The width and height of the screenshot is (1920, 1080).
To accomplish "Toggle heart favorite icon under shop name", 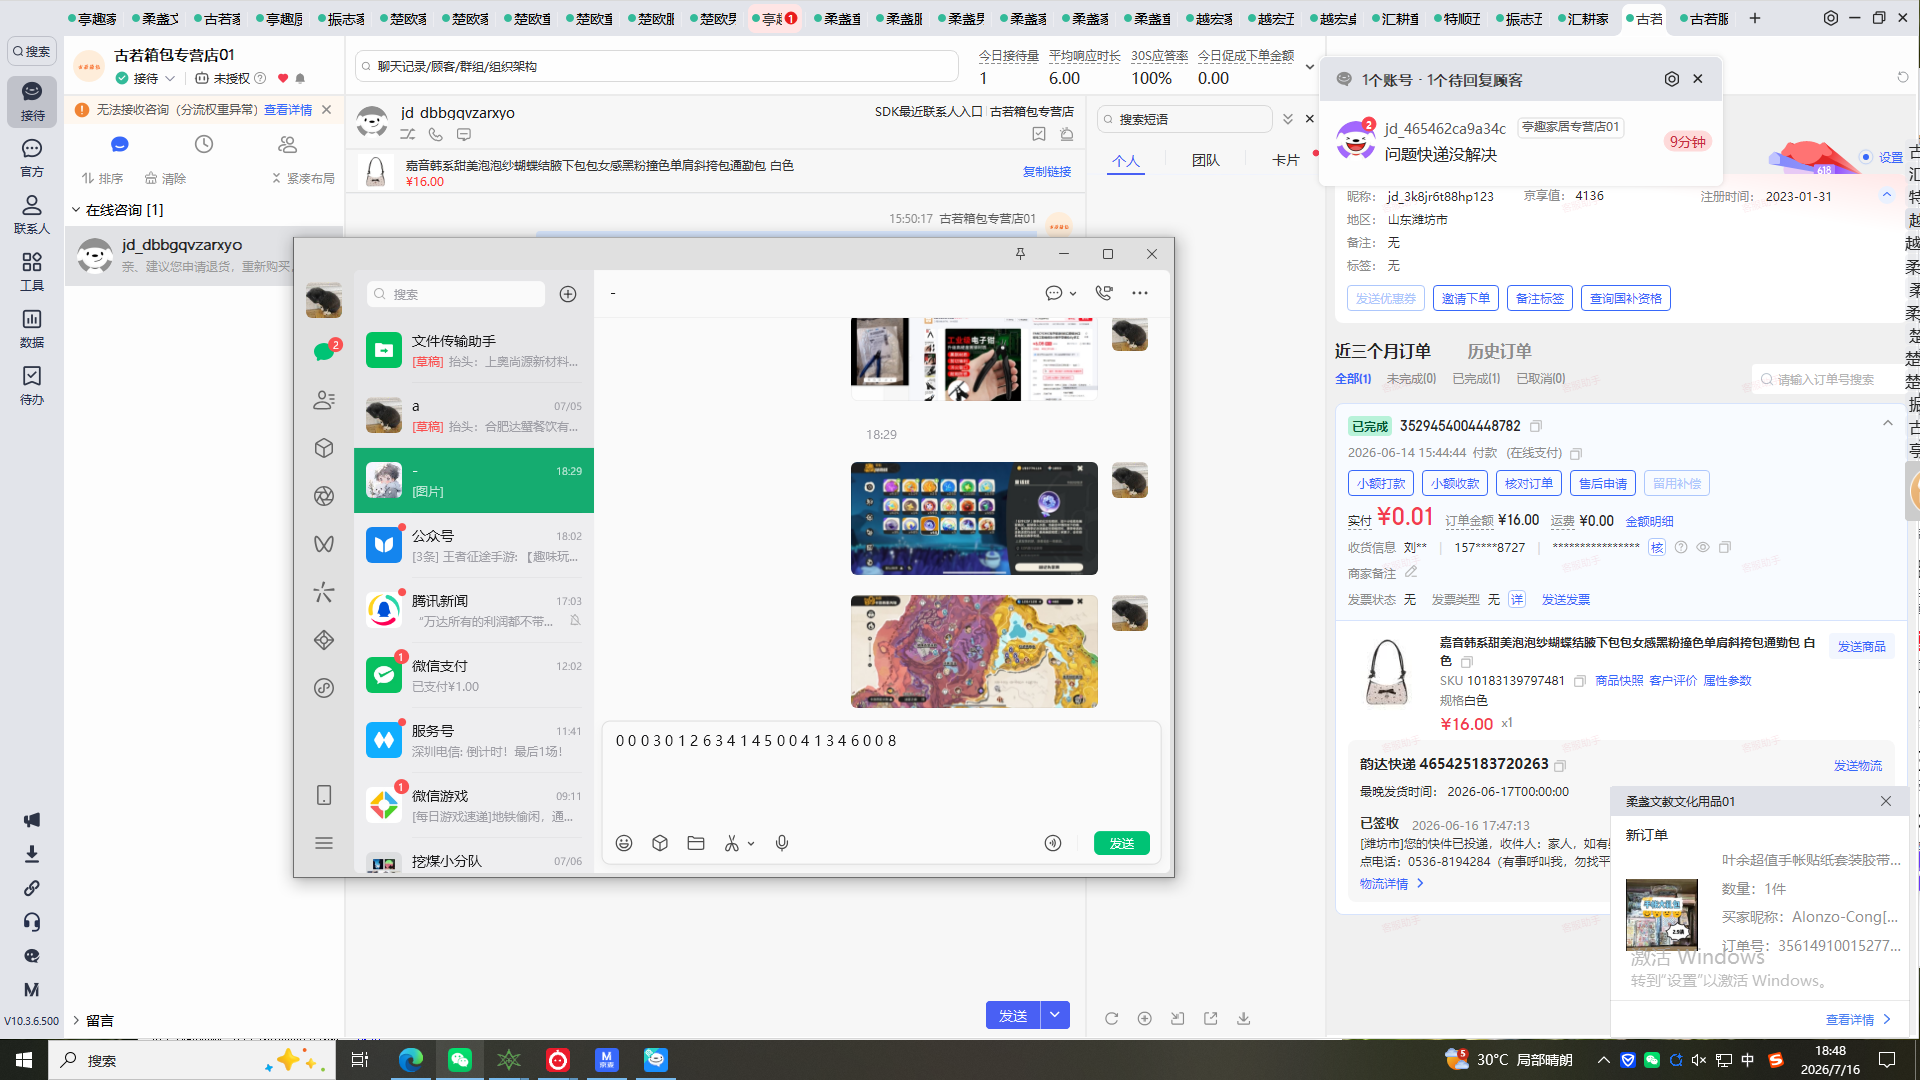I will click(x=283, y=78).
